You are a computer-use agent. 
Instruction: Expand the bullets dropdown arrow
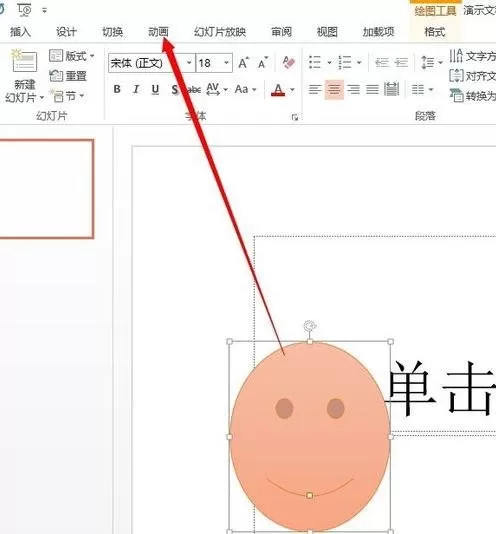[329, 63]
